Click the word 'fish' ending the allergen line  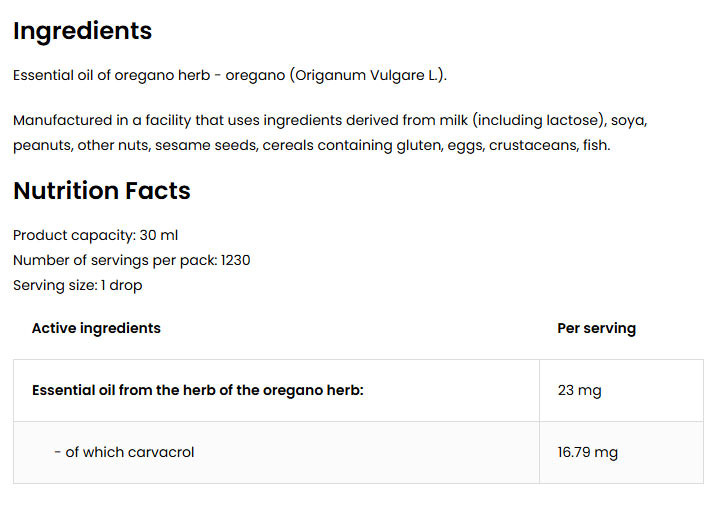tap(595, 145)
